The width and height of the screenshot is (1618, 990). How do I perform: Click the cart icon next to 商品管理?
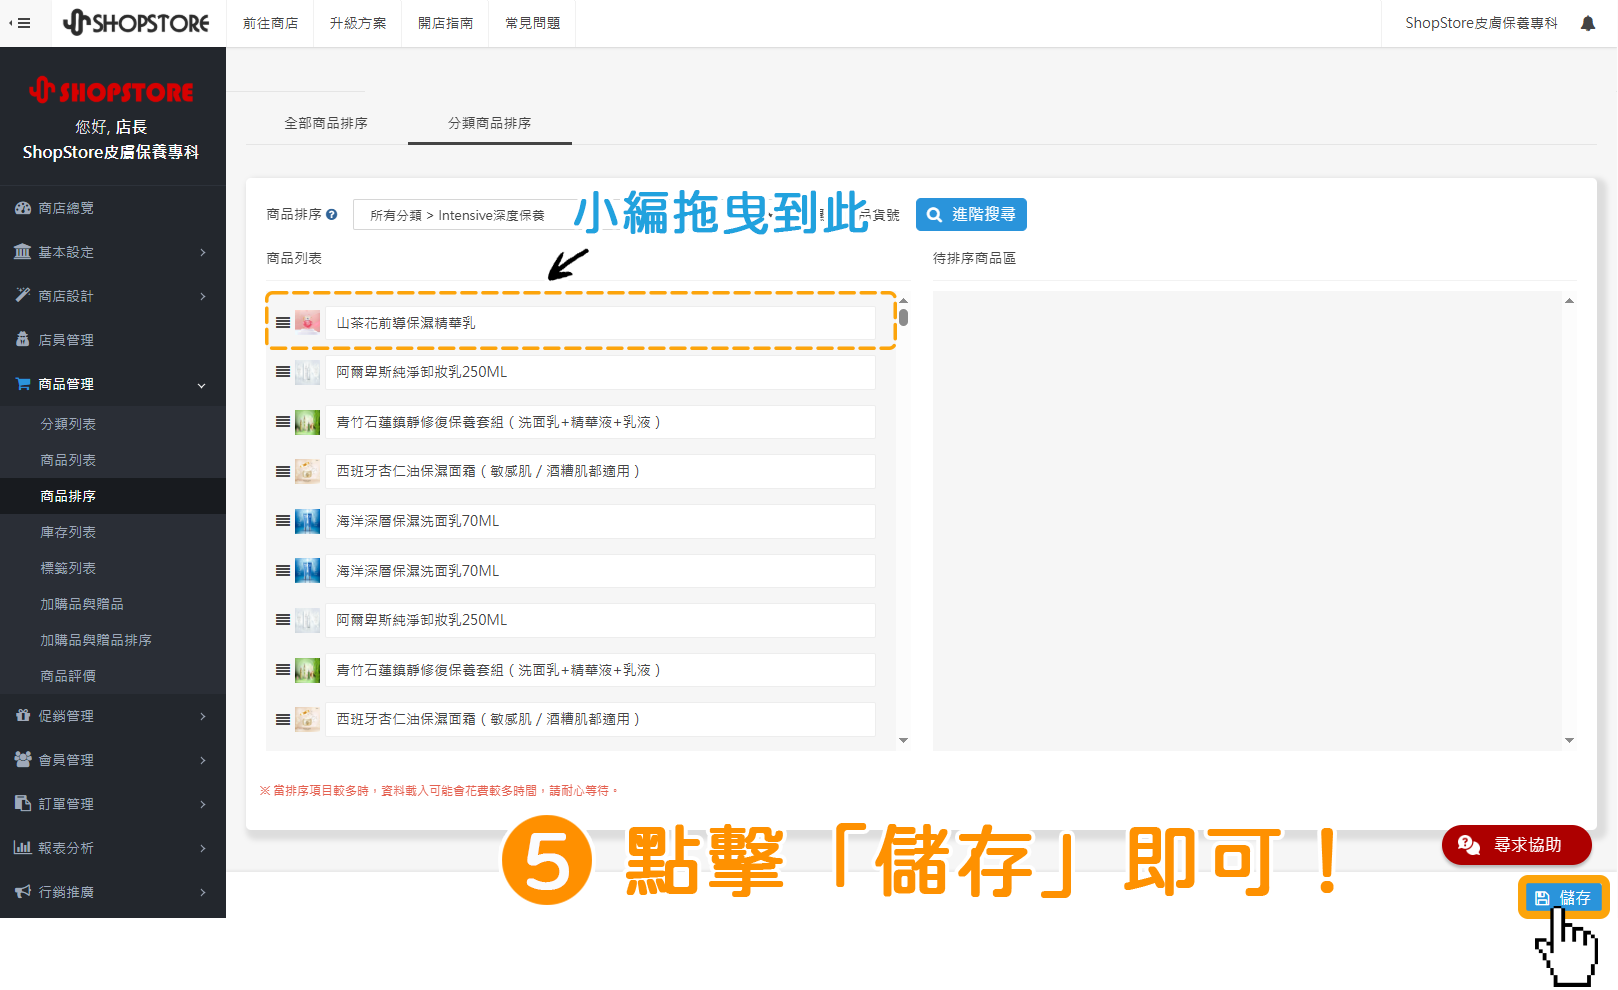coord(23,383)
